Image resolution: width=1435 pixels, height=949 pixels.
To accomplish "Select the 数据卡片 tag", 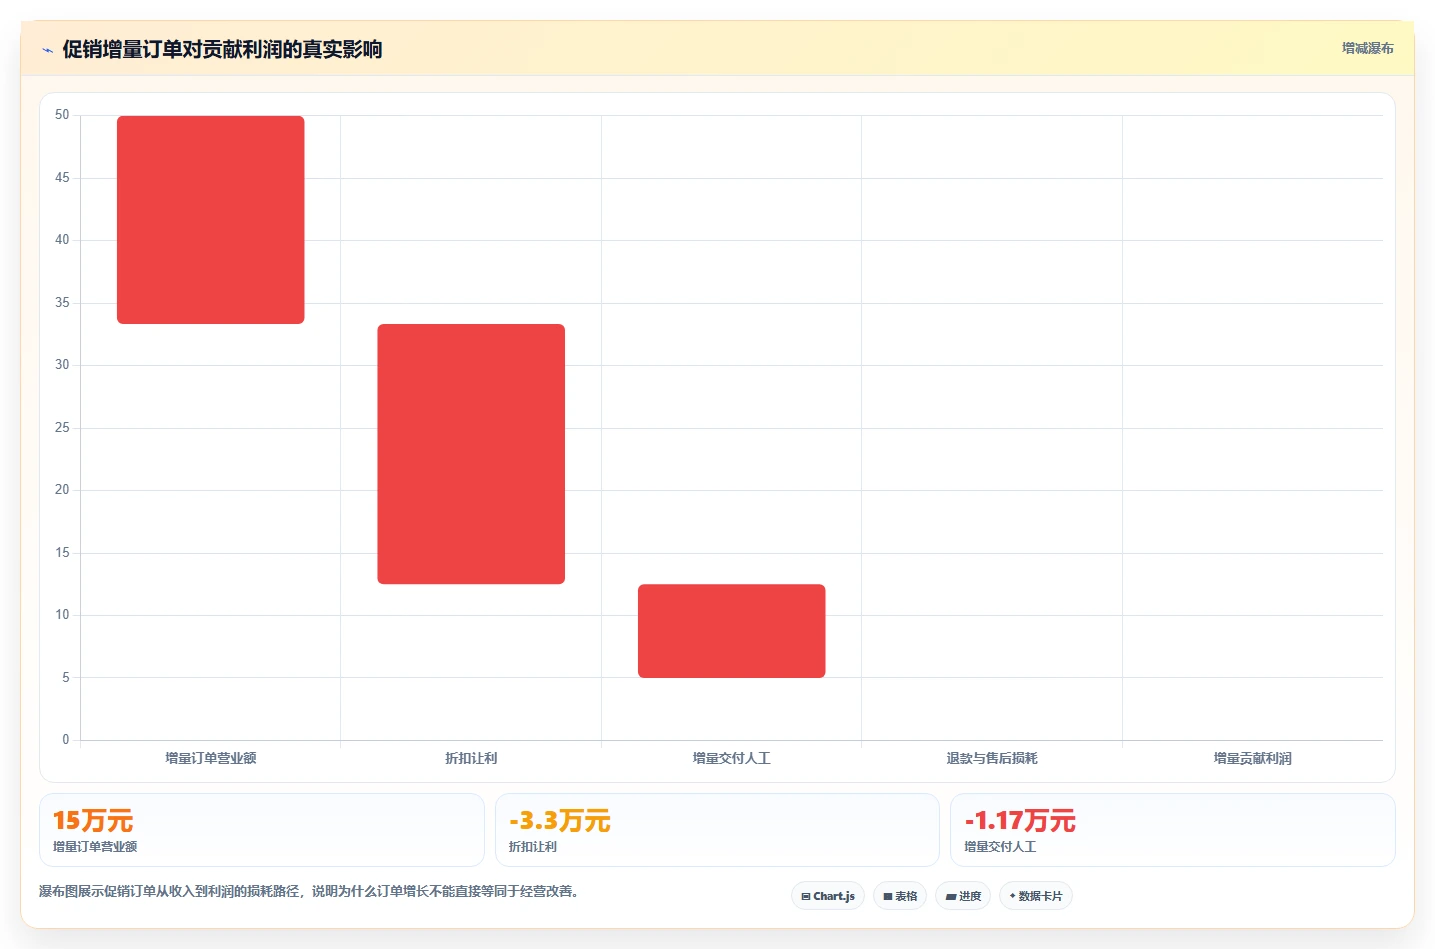I will [x=1036, y=896].
